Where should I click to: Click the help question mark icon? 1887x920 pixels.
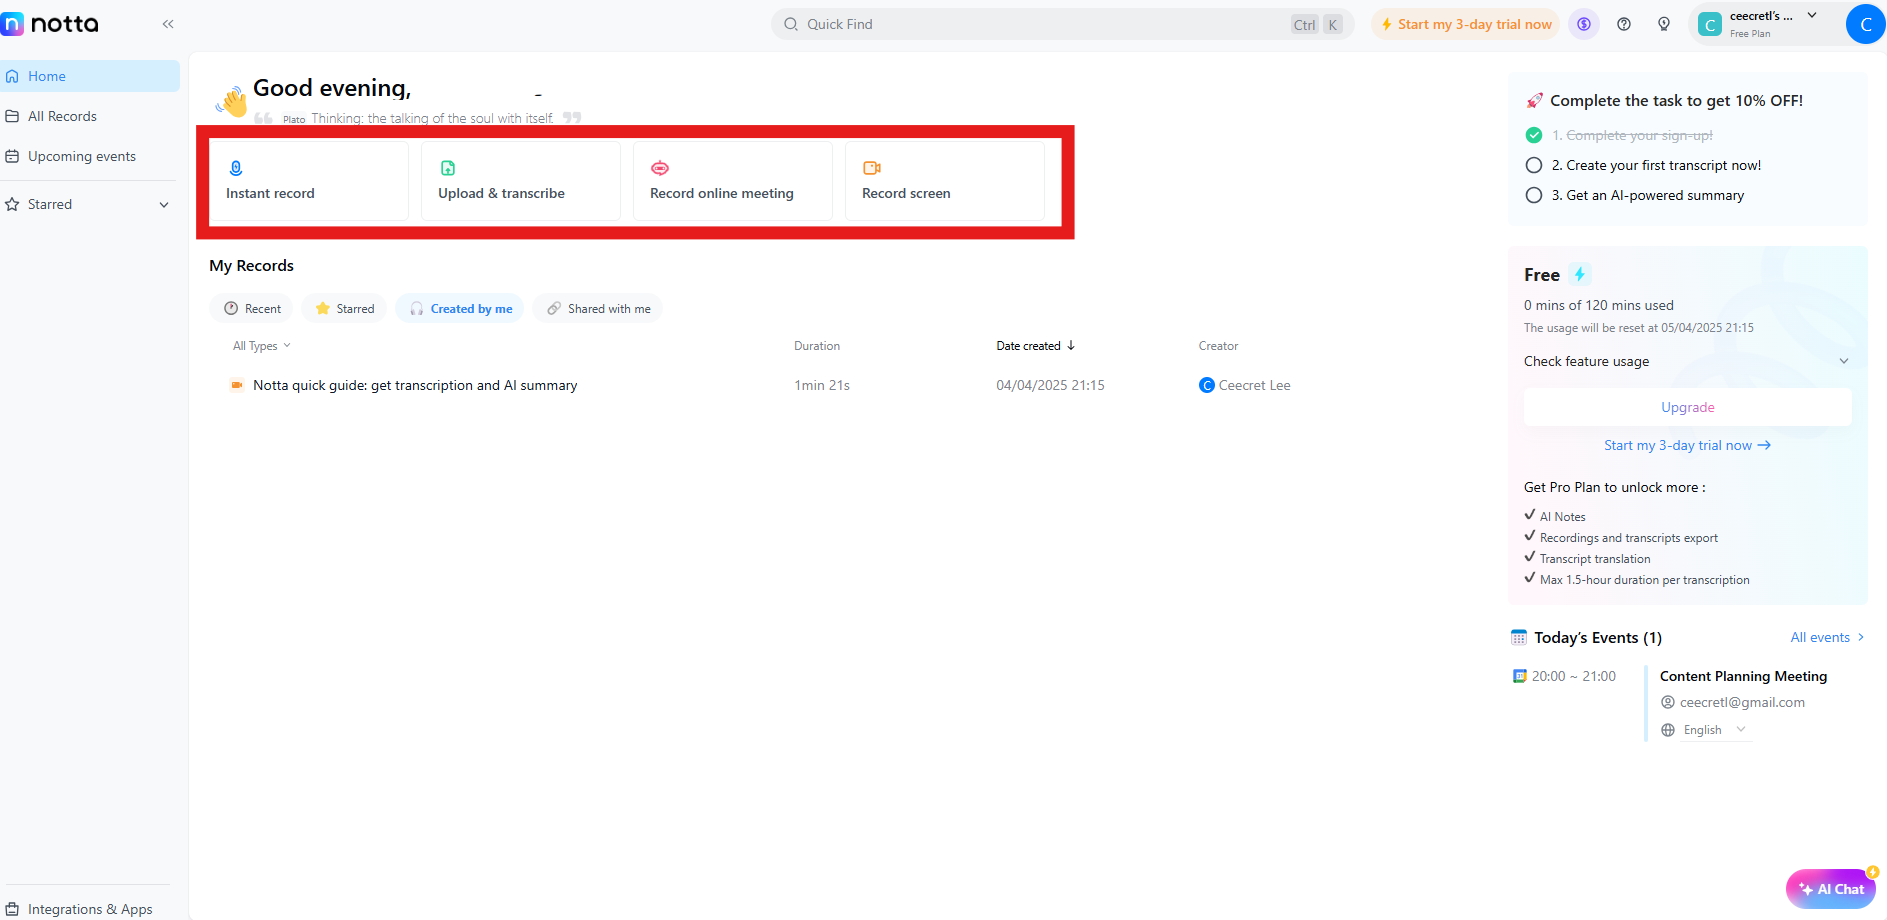tap(1623, 23)
